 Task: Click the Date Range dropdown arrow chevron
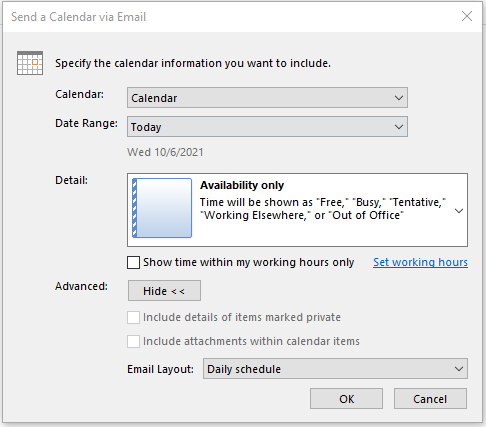tap(399, 127)
